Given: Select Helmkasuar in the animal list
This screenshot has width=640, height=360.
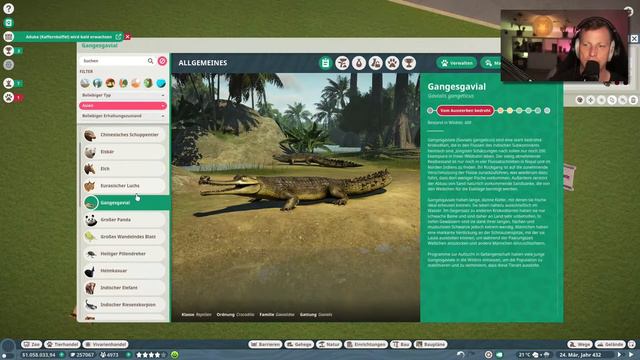Looking at the screenshot, I should (x=124, y=271).
